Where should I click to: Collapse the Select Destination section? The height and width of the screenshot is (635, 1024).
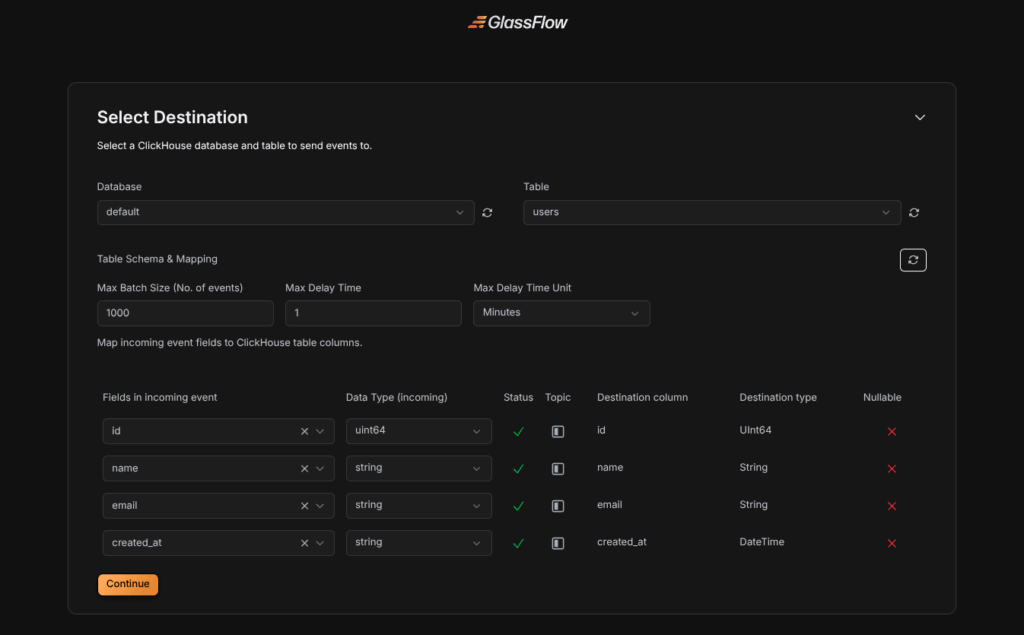coord(920,117)
